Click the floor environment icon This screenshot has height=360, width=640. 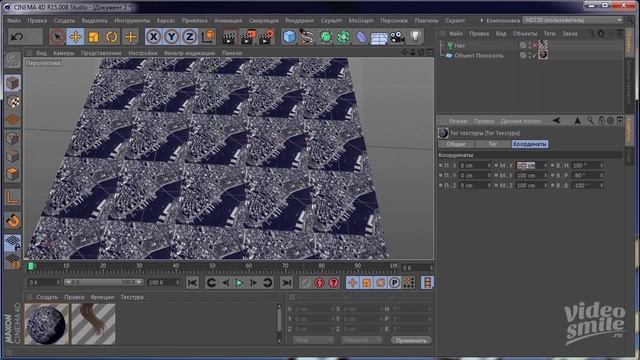379,37
